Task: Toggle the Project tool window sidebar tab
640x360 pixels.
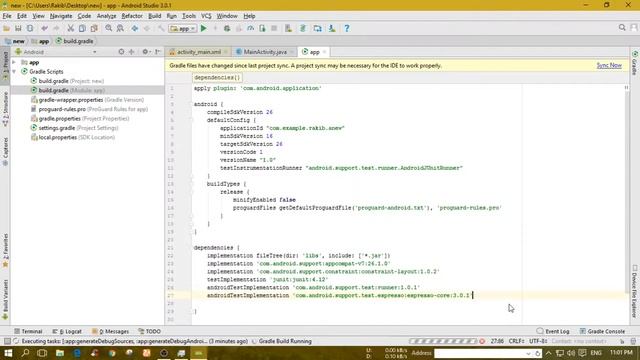Action: 5,65
